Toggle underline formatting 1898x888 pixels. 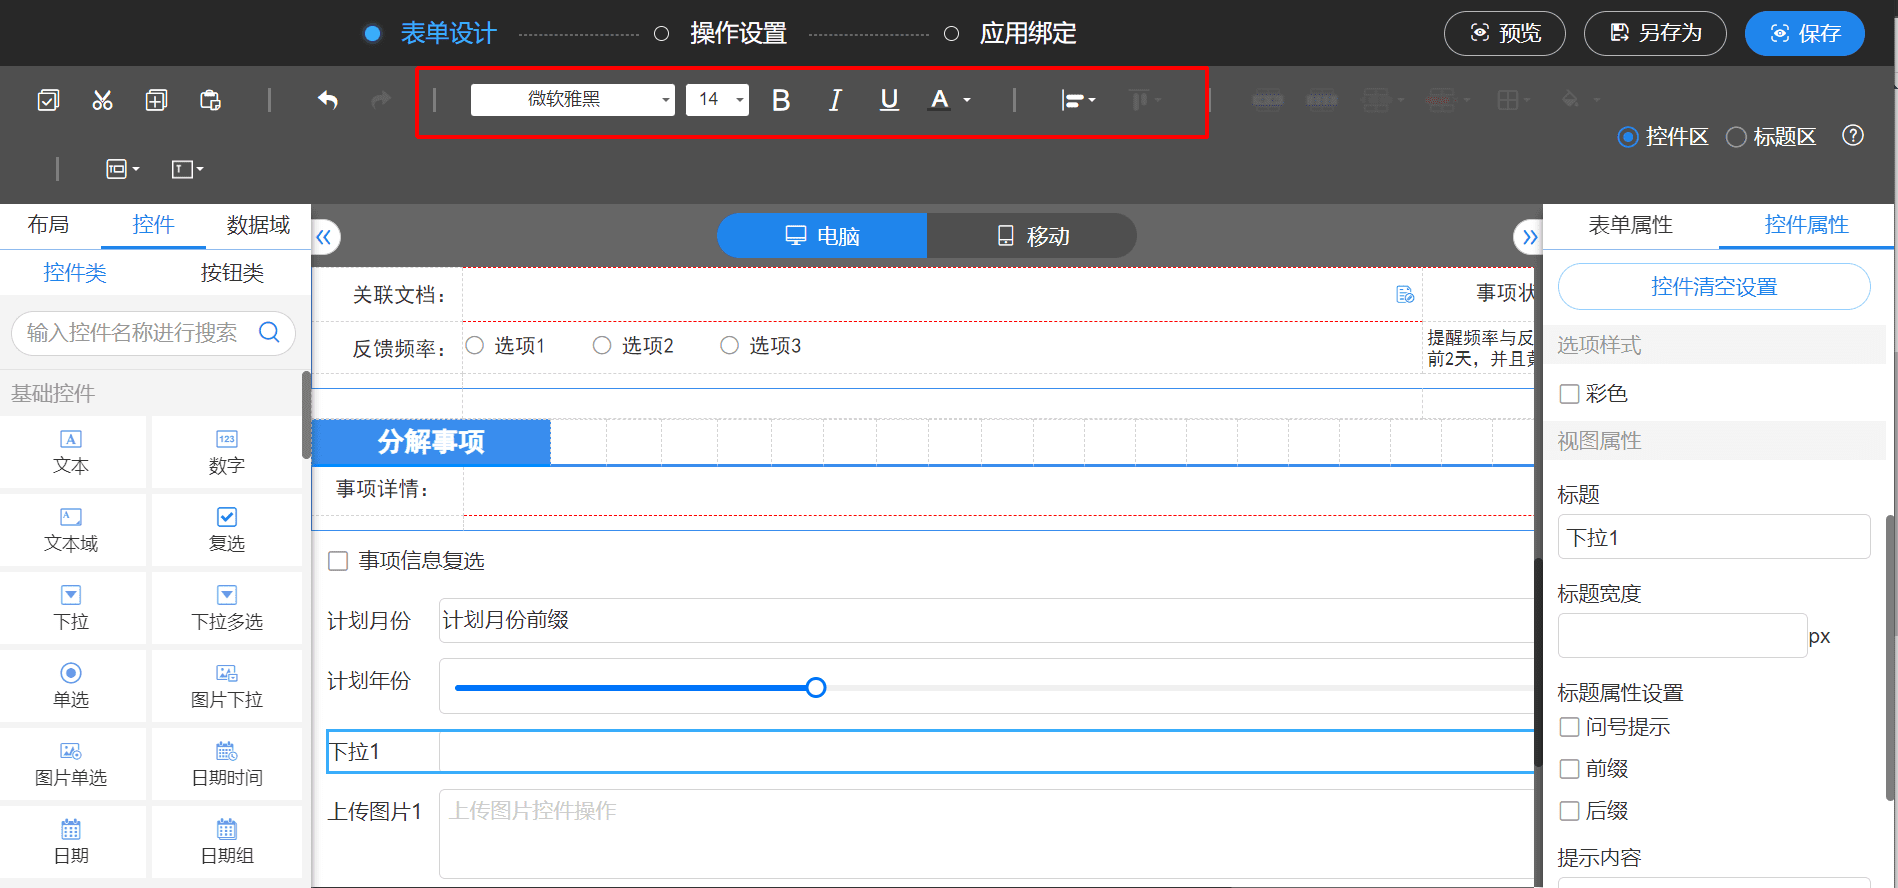(x=889, y=100)
